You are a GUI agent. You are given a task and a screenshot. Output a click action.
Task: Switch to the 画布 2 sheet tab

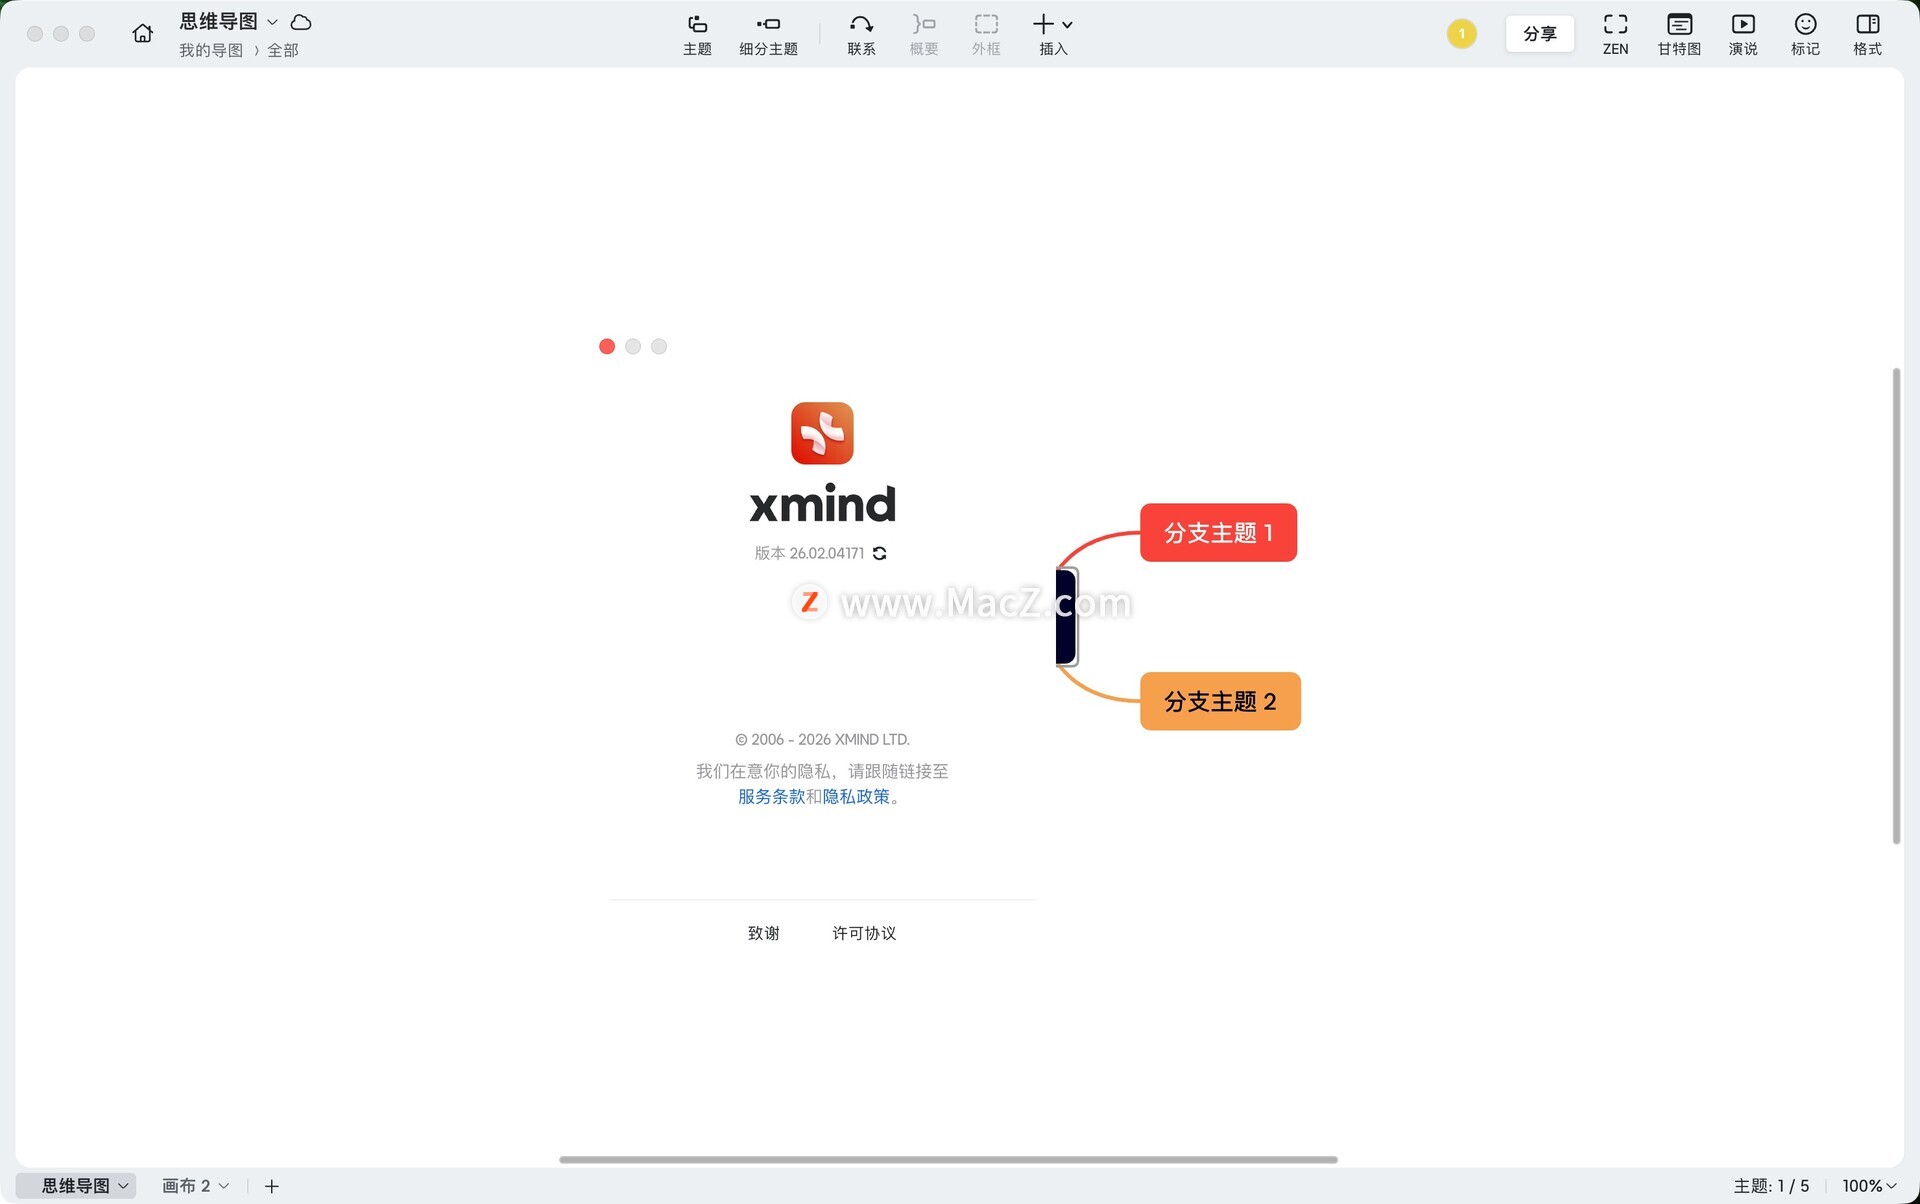(187, 1186)
